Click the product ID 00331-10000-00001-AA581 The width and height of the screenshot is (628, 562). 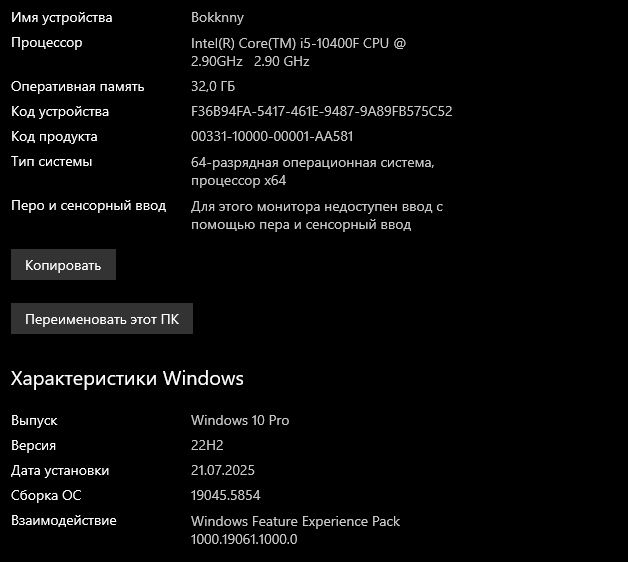coord(272,137)
